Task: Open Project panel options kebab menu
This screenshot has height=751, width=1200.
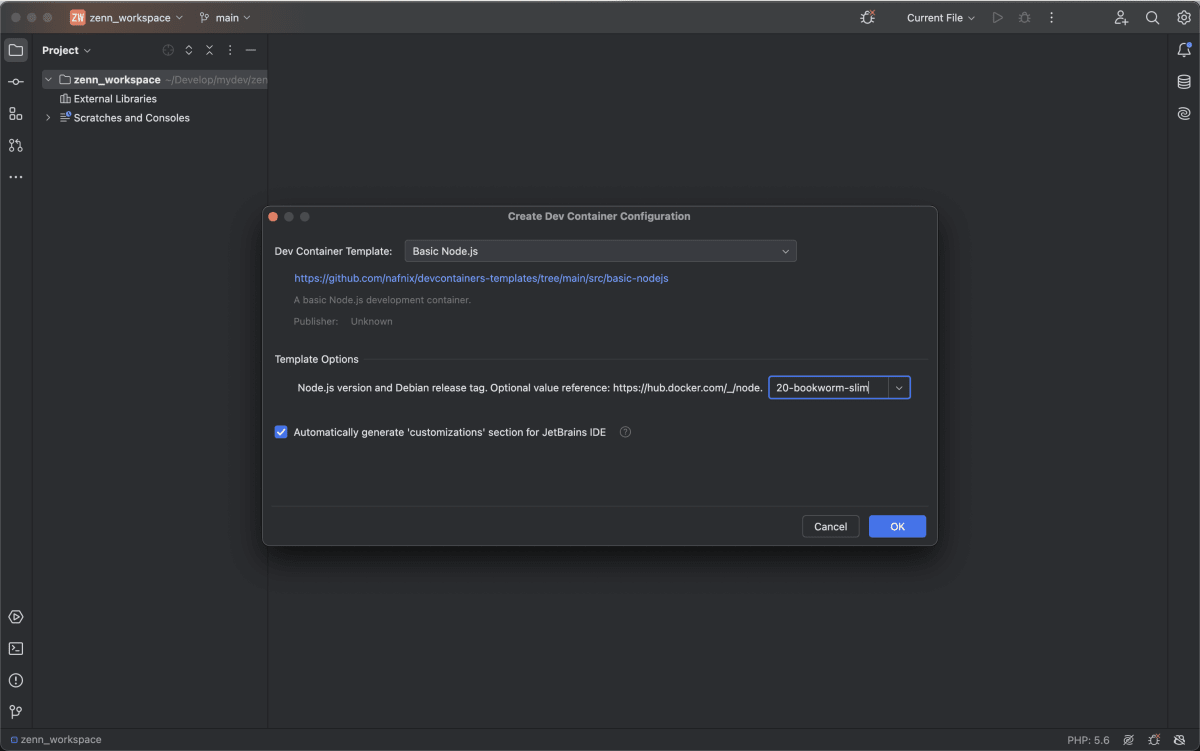Action: pyautogui.click(x=230, y=50)
